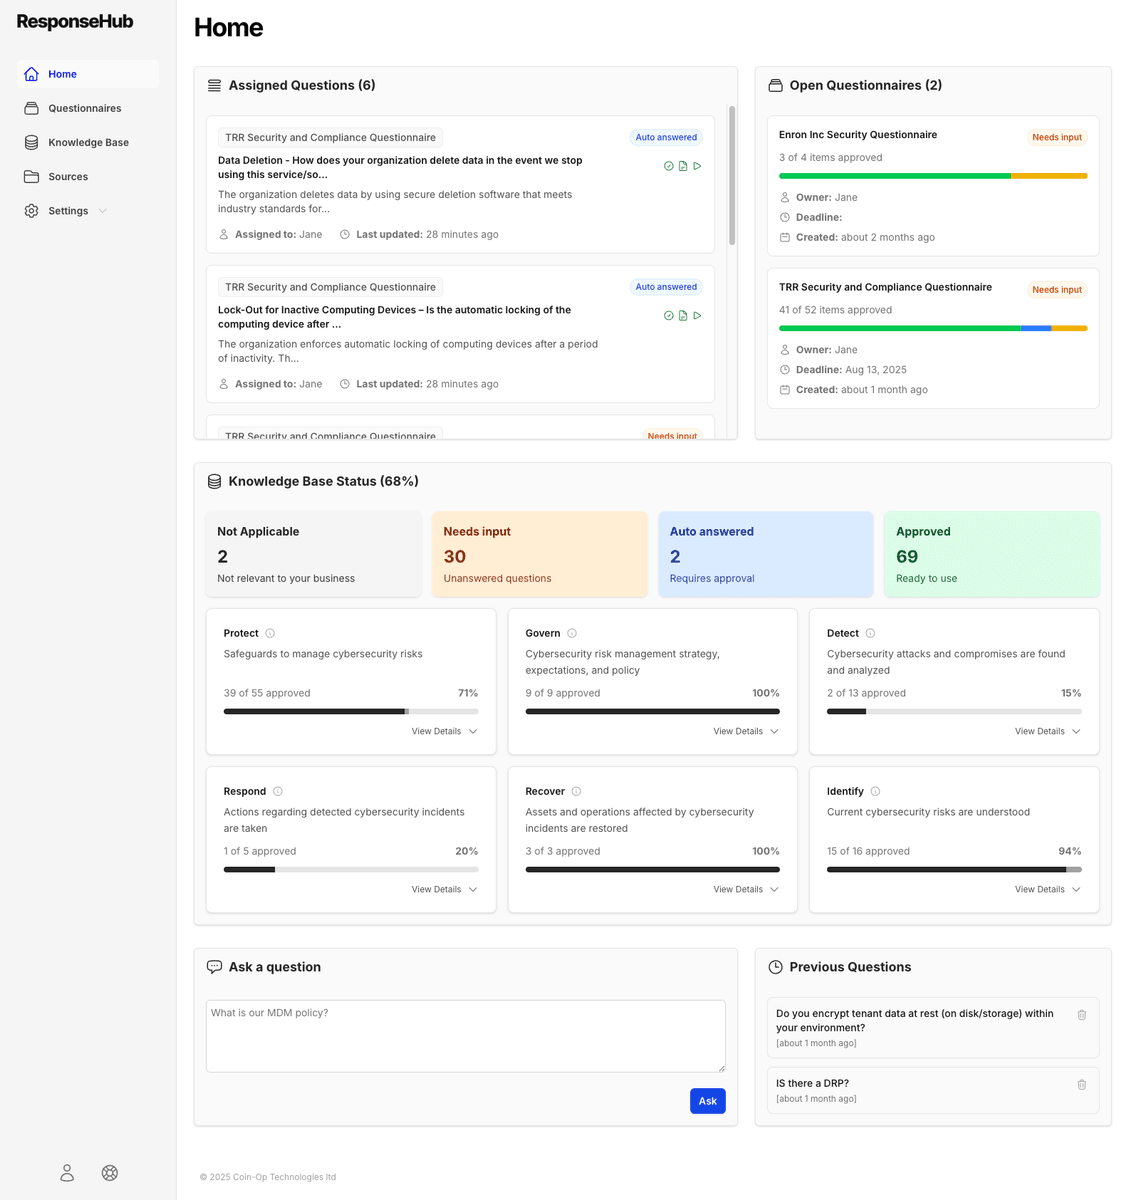Screen dimensions: 1129x1200
Task: Run the answer generation icon on Data Deletion question
Action: point(697,166)
